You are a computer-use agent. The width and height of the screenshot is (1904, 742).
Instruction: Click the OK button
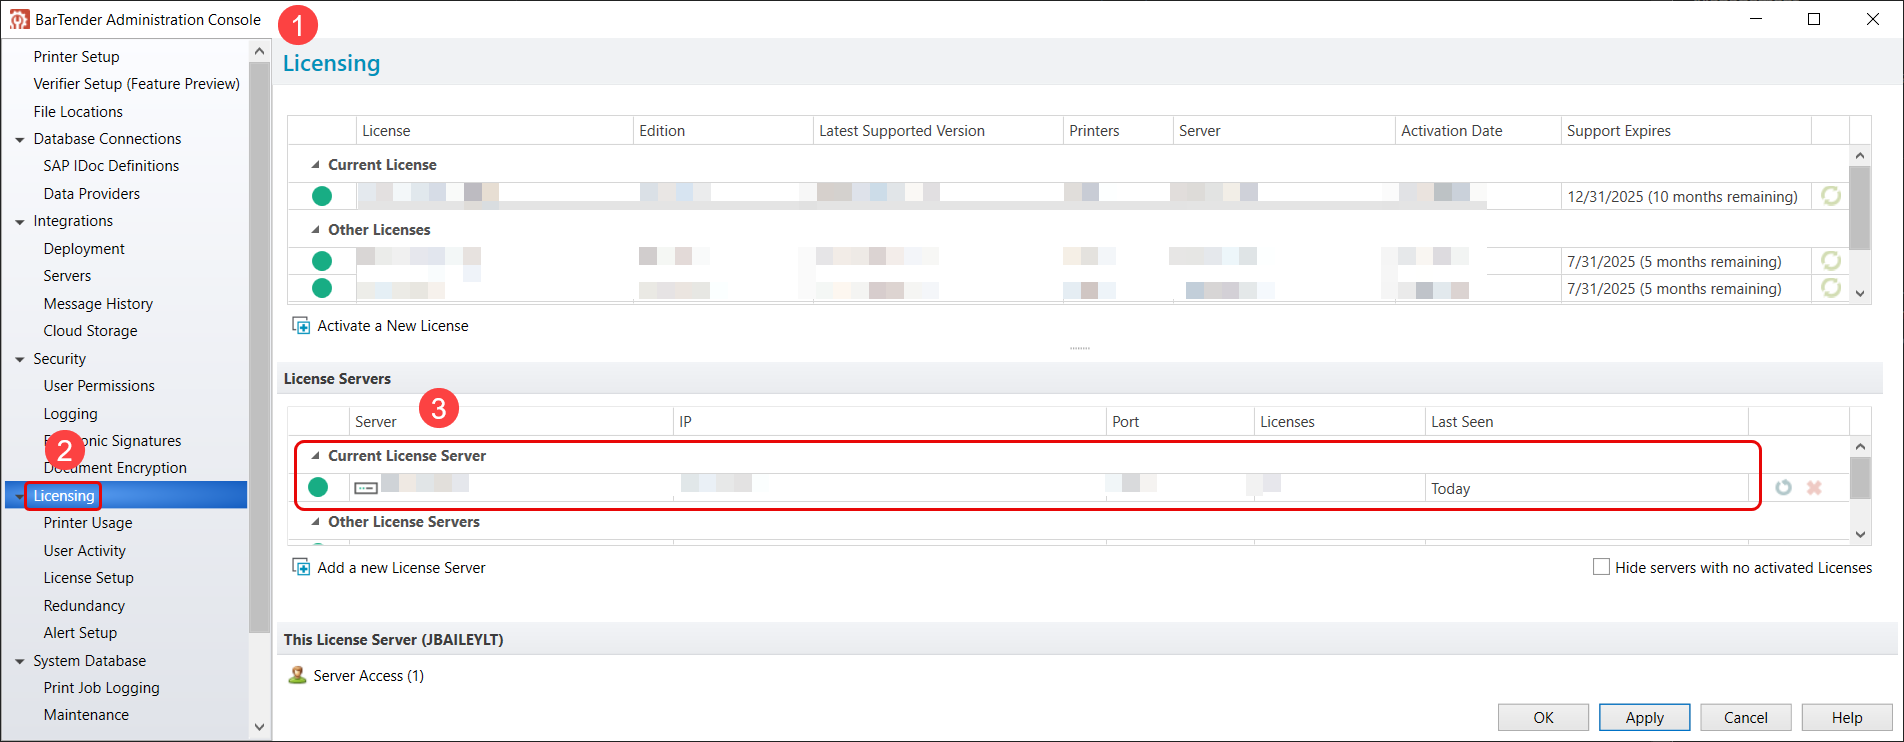(x=1543, y=718)
